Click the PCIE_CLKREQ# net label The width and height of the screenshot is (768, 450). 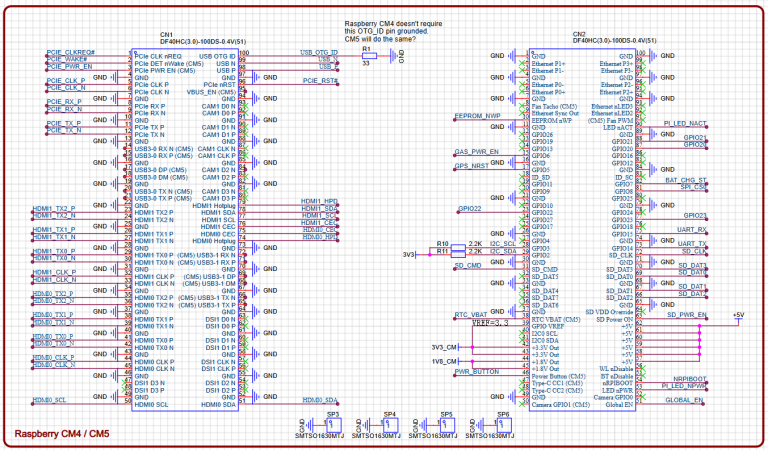coord(71,52)
